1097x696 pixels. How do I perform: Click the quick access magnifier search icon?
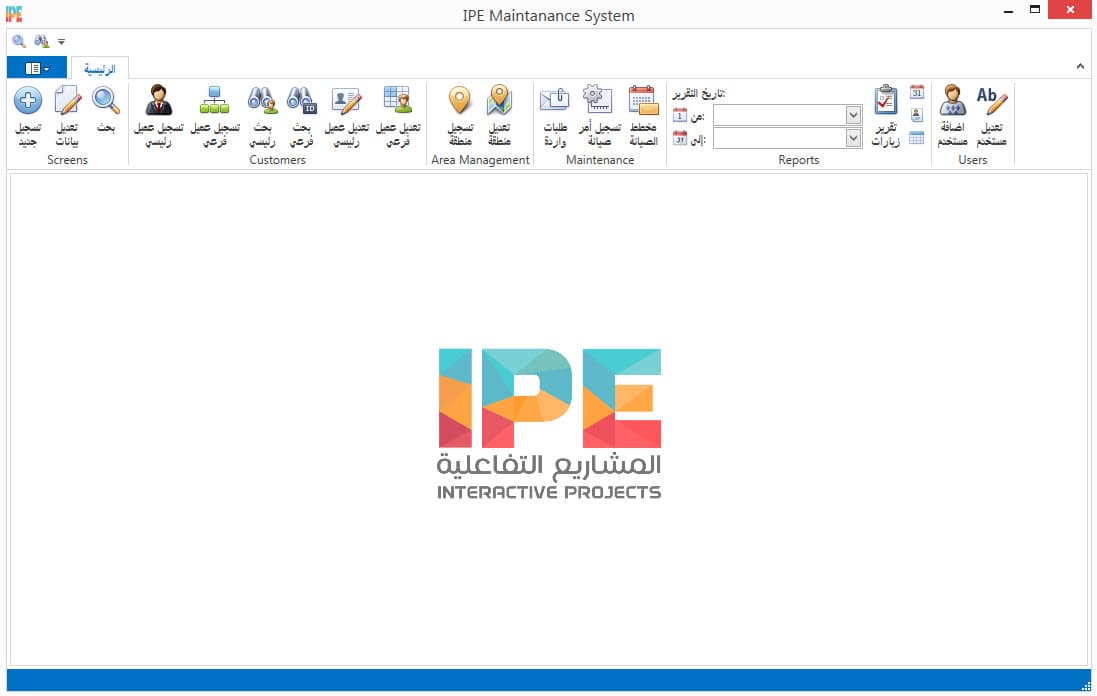point(19,41)
